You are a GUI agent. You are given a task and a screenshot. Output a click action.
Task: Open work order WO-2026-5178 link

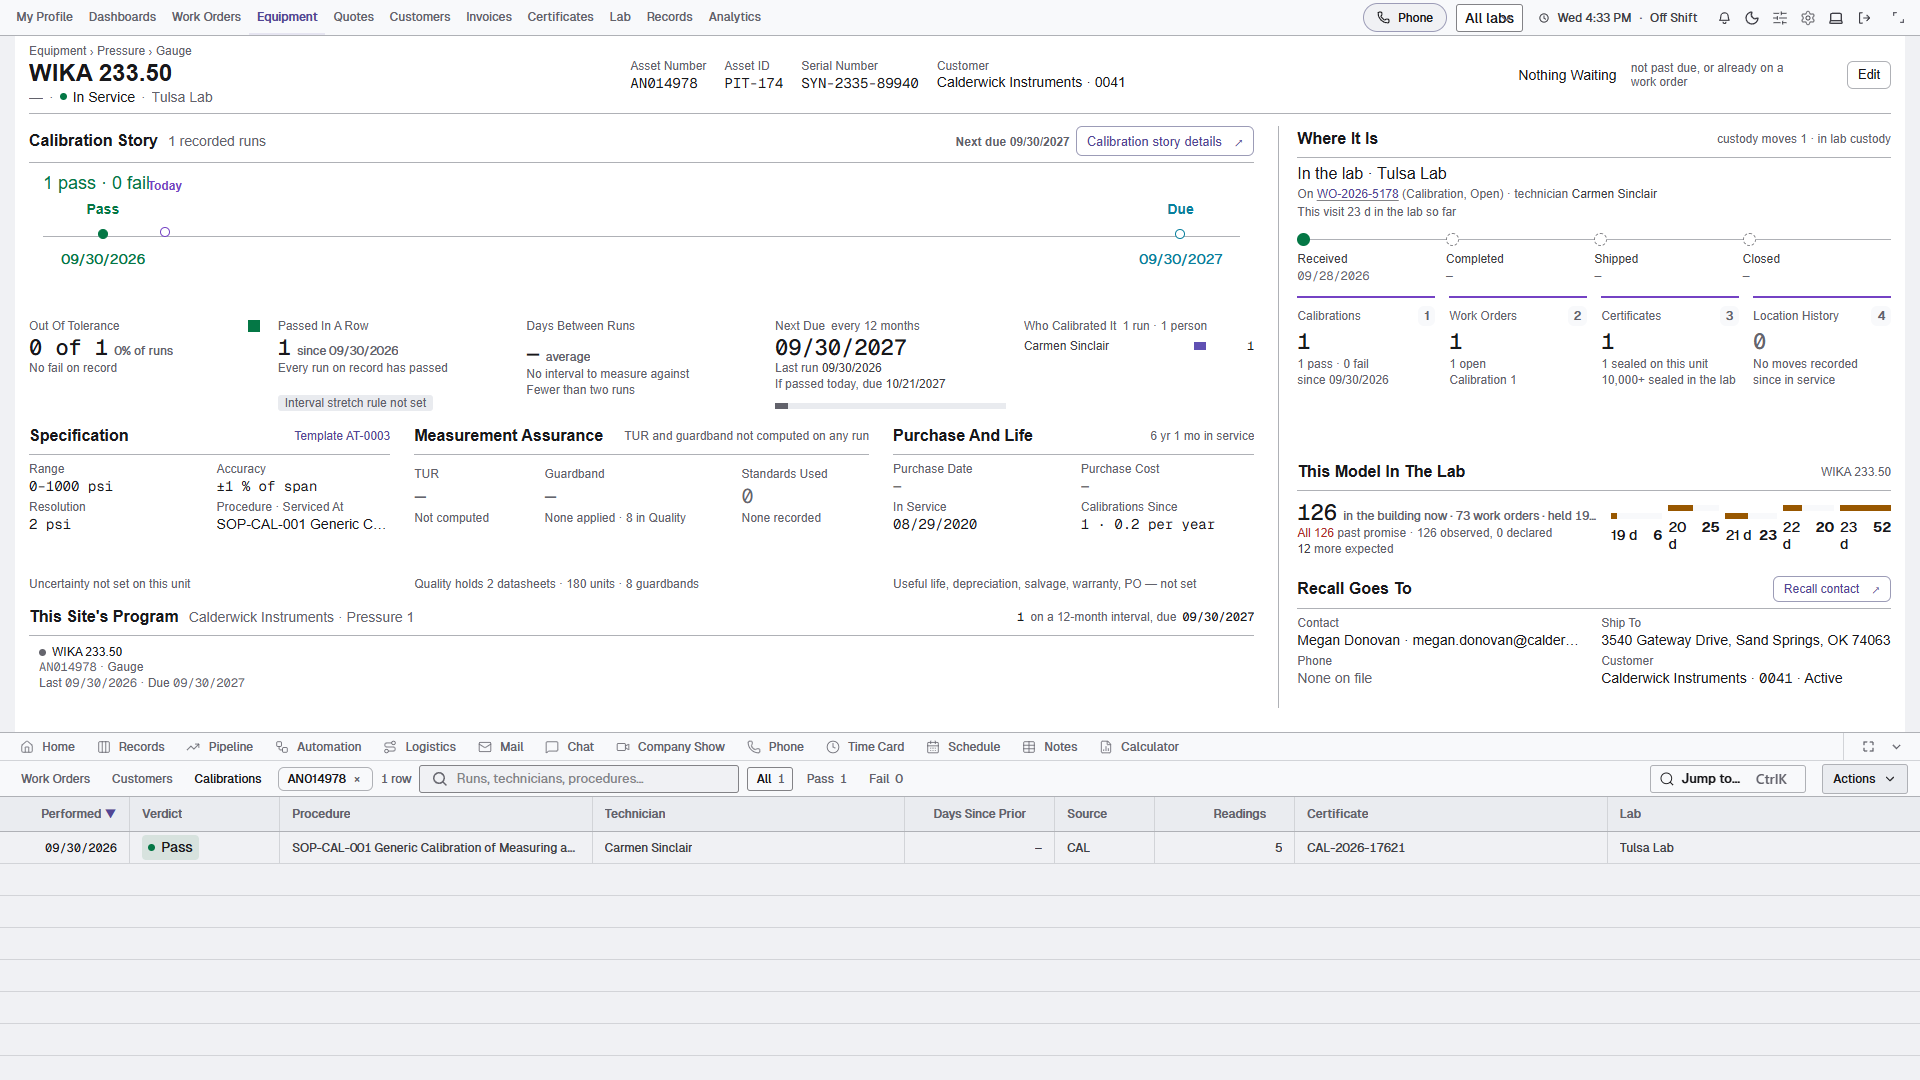point(1357,194)
